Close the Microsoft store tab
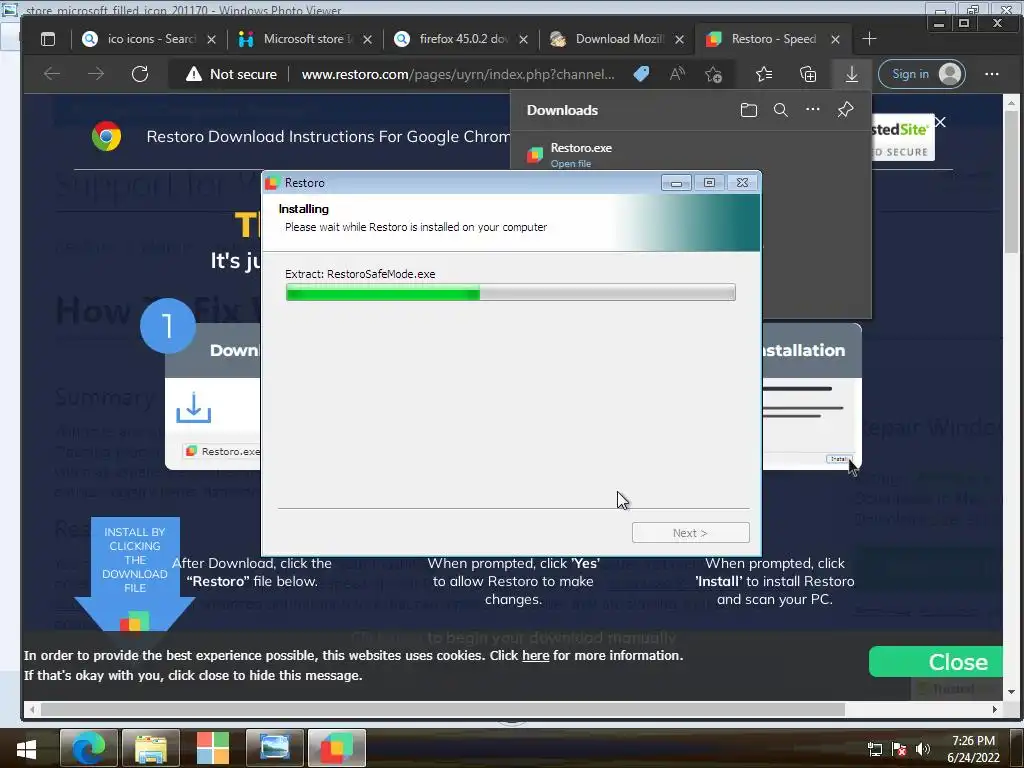Image resolution: width=1024 pixels, height=768 pixels. coord(367,39)
